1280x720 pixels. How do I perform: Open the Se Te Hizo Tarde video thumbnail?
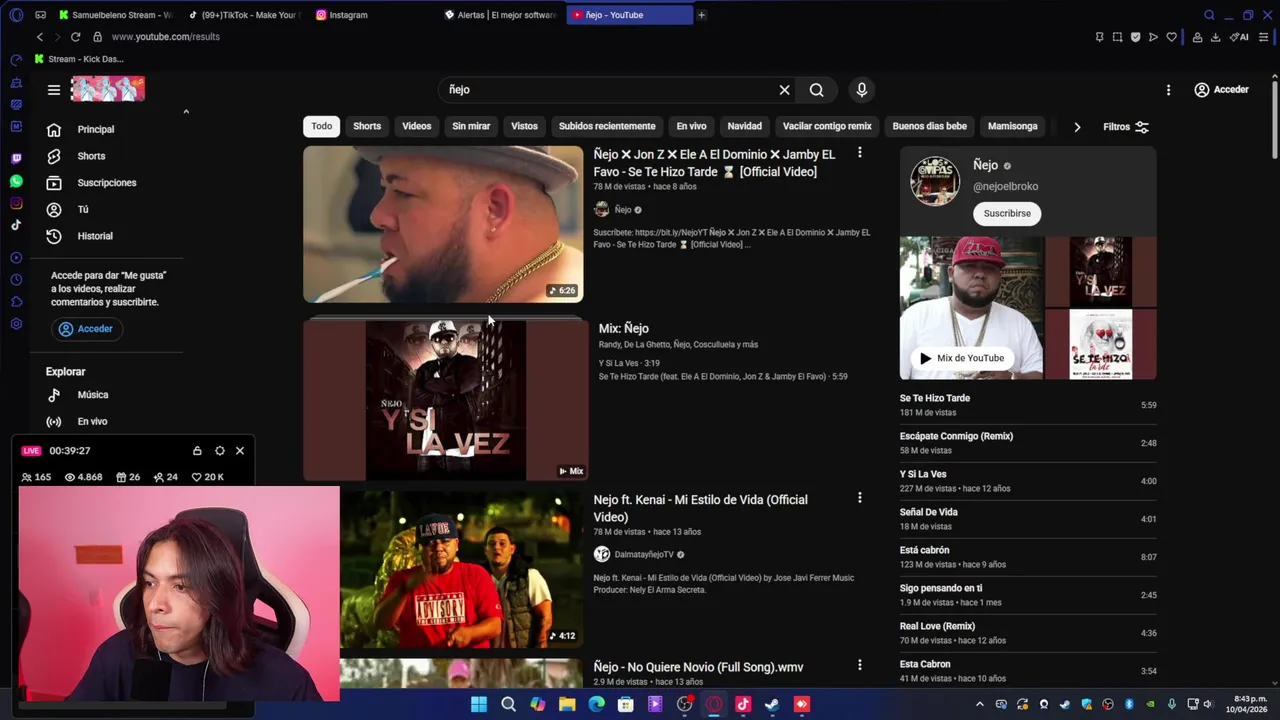tap(443, 224)
